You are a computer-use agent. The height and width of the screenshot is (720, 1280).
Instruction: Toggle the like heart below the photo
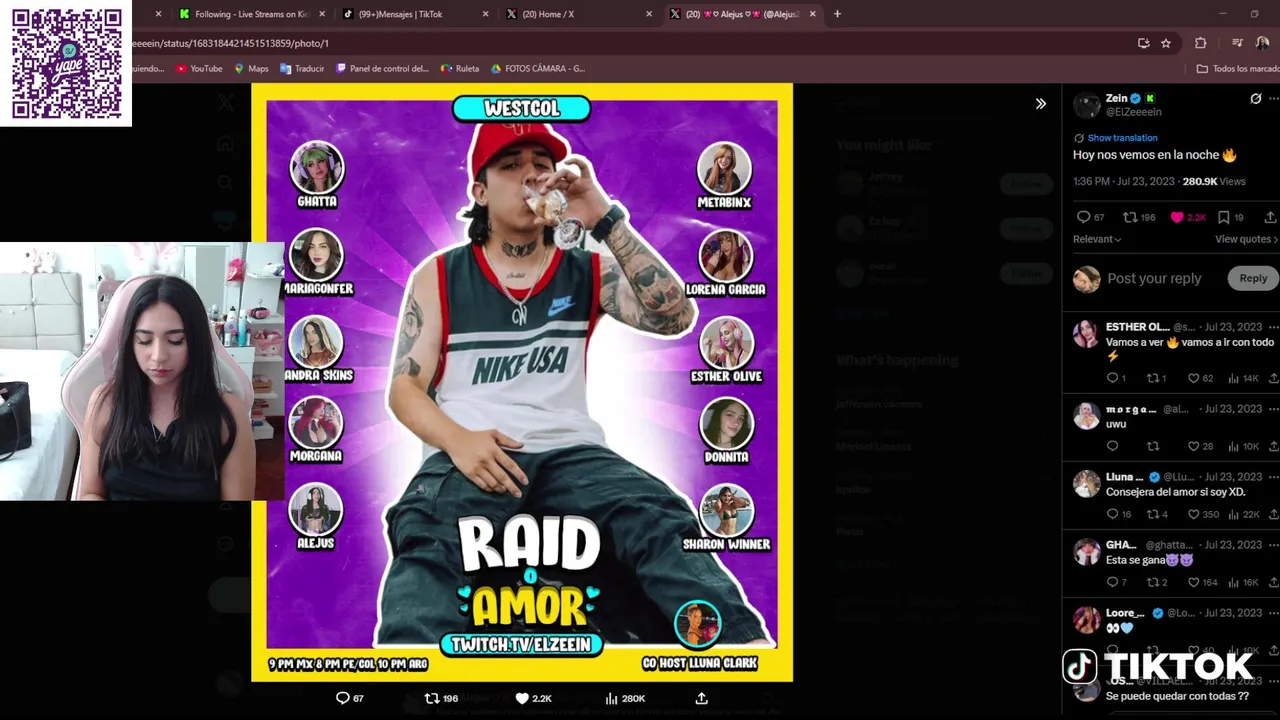click(521, 698)
